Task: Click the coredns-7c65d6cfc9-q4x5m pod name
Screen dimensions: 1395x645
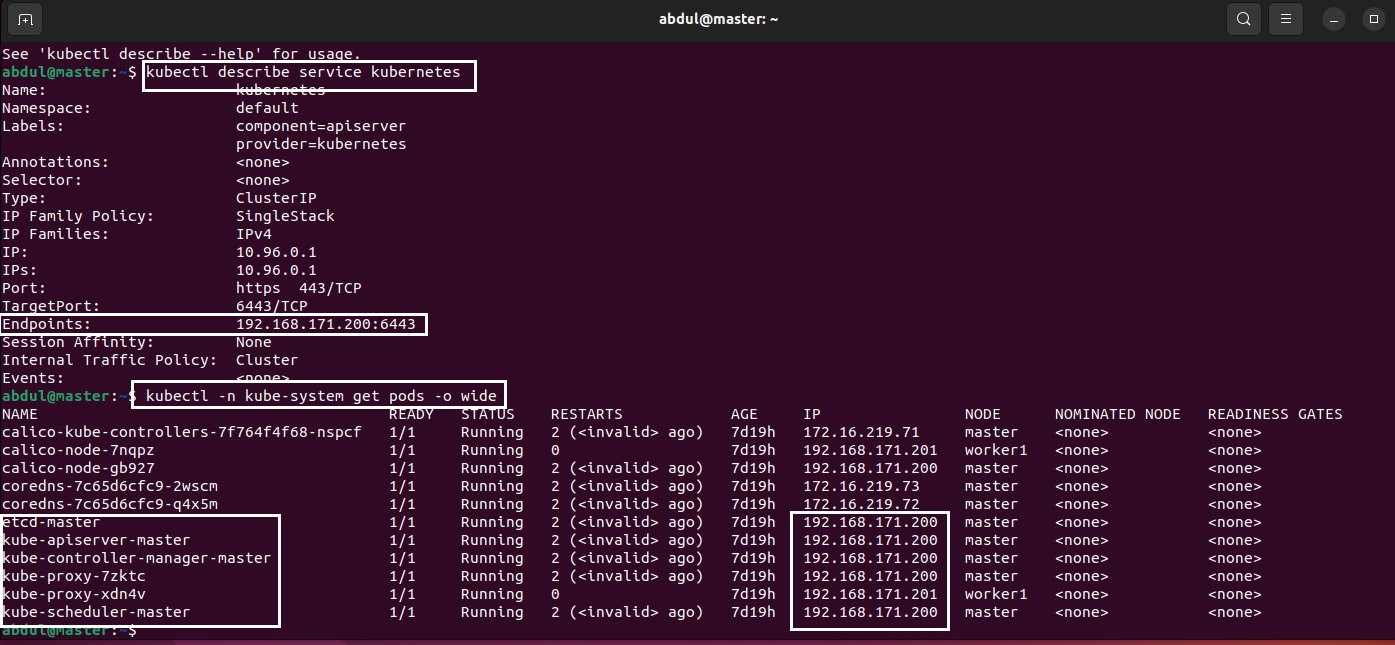Action: (109, 504)
